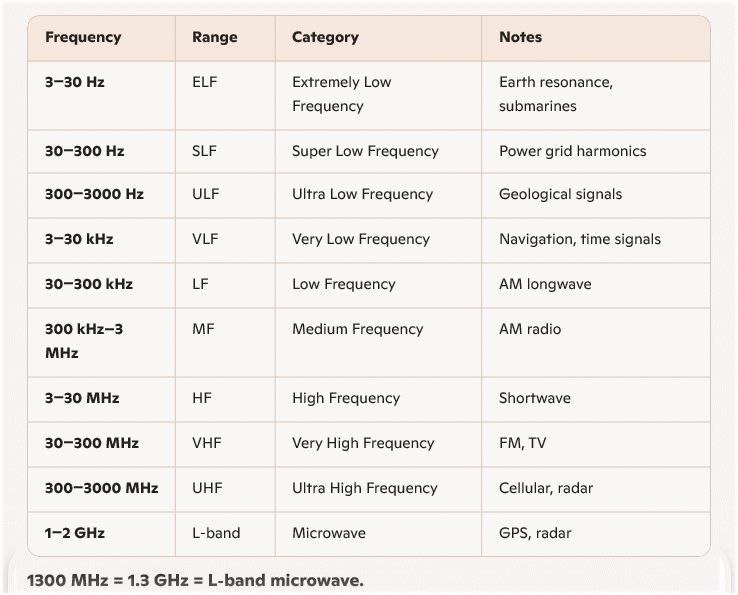Viewport: 738px width, 595px height.
Task: Click the Power grid harmonics note
Action: click(x=572, y=151)
